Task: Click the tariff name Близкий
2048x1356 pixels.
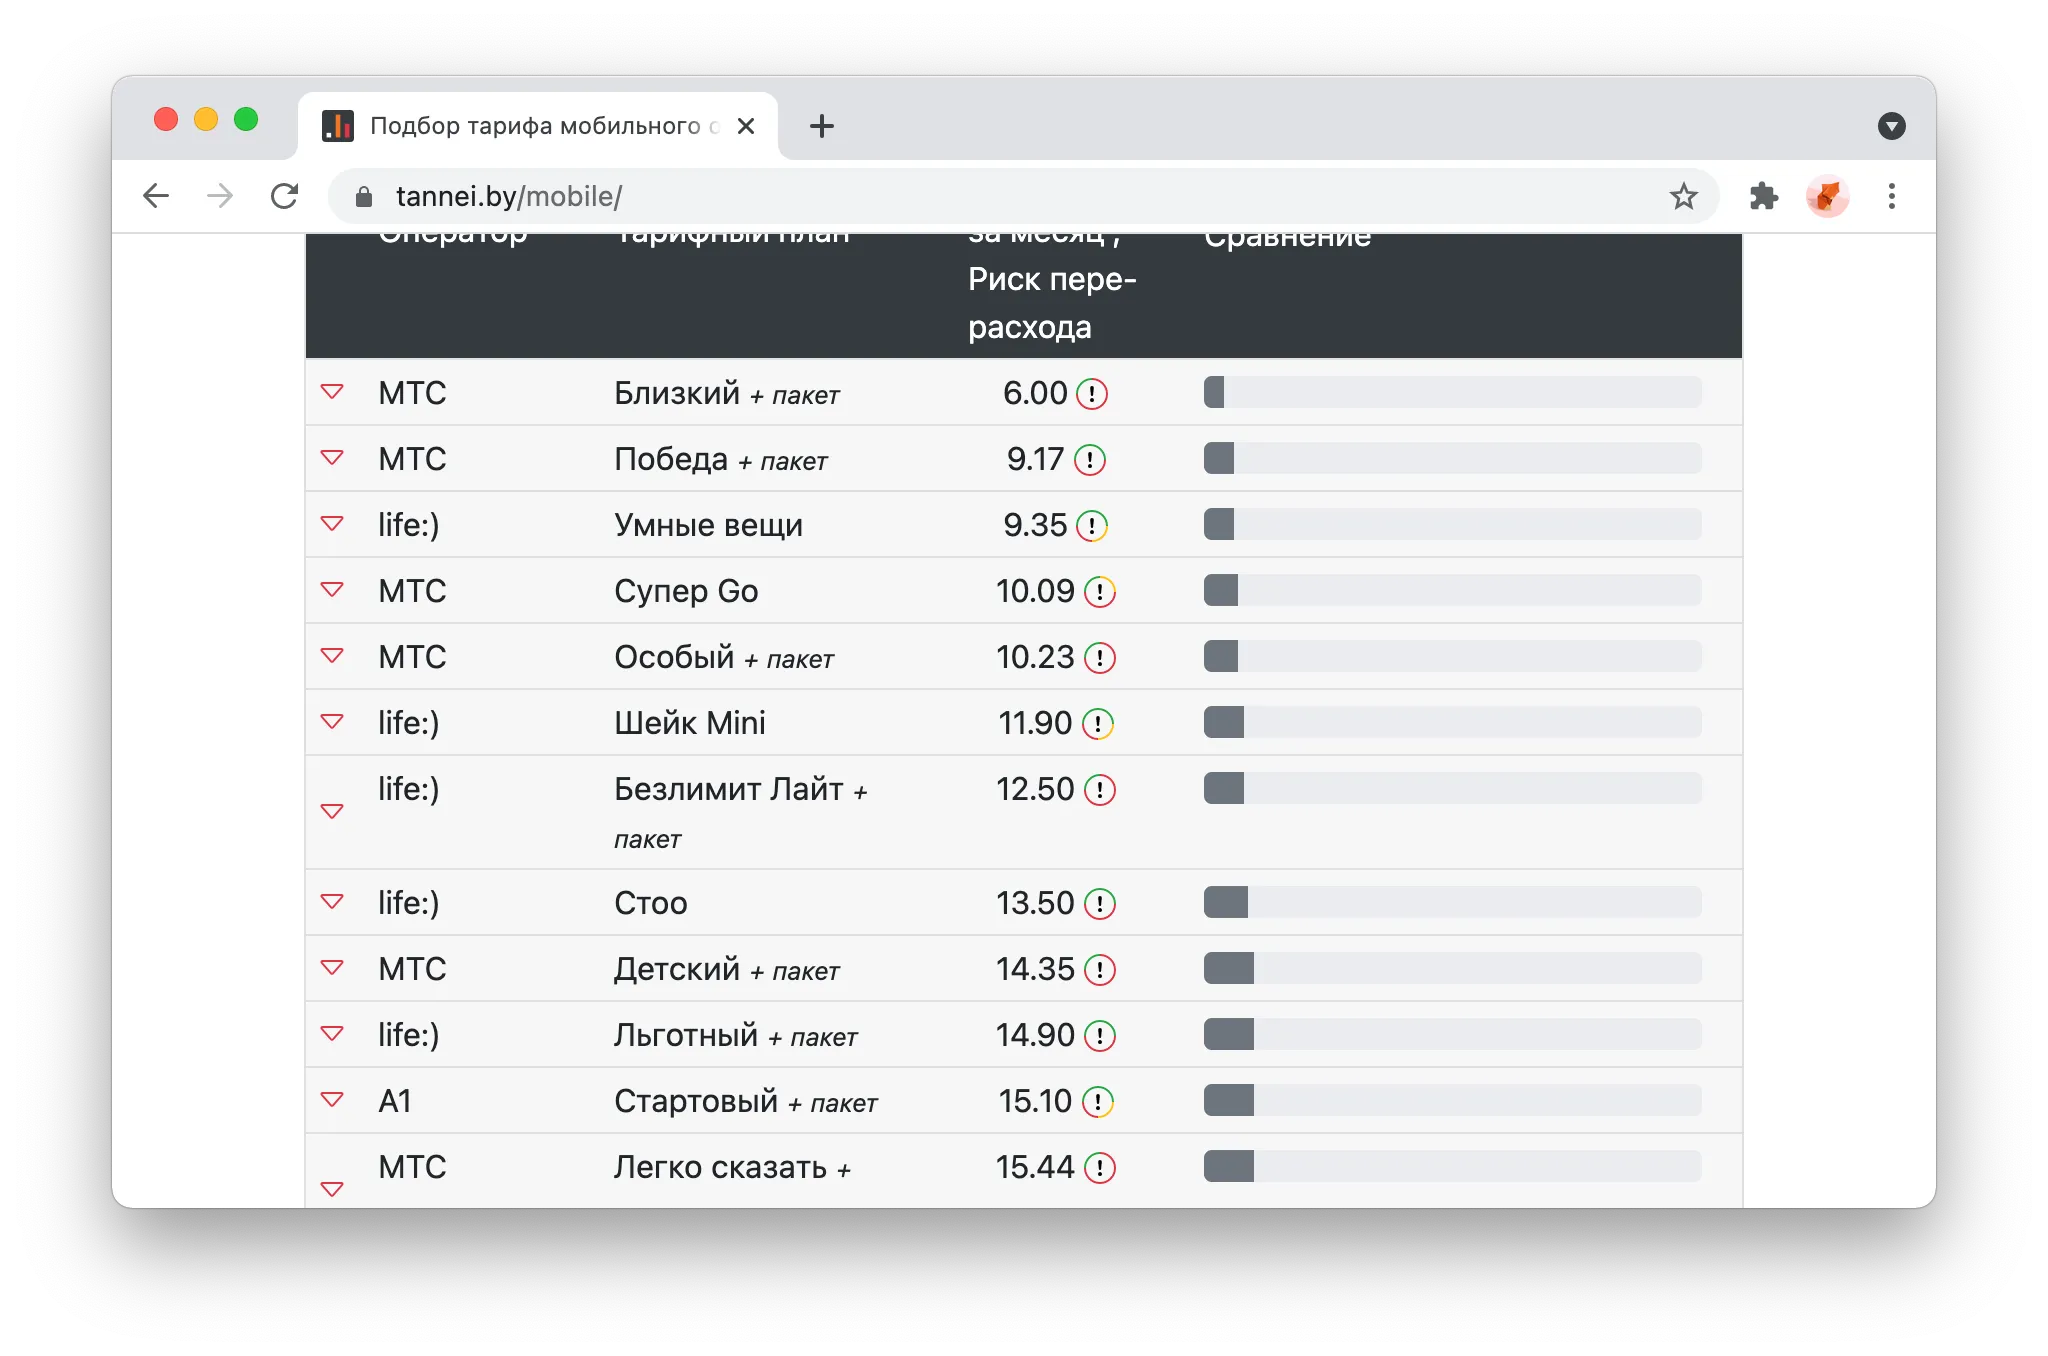Action: pyautogui.click(x=677, y=393)
